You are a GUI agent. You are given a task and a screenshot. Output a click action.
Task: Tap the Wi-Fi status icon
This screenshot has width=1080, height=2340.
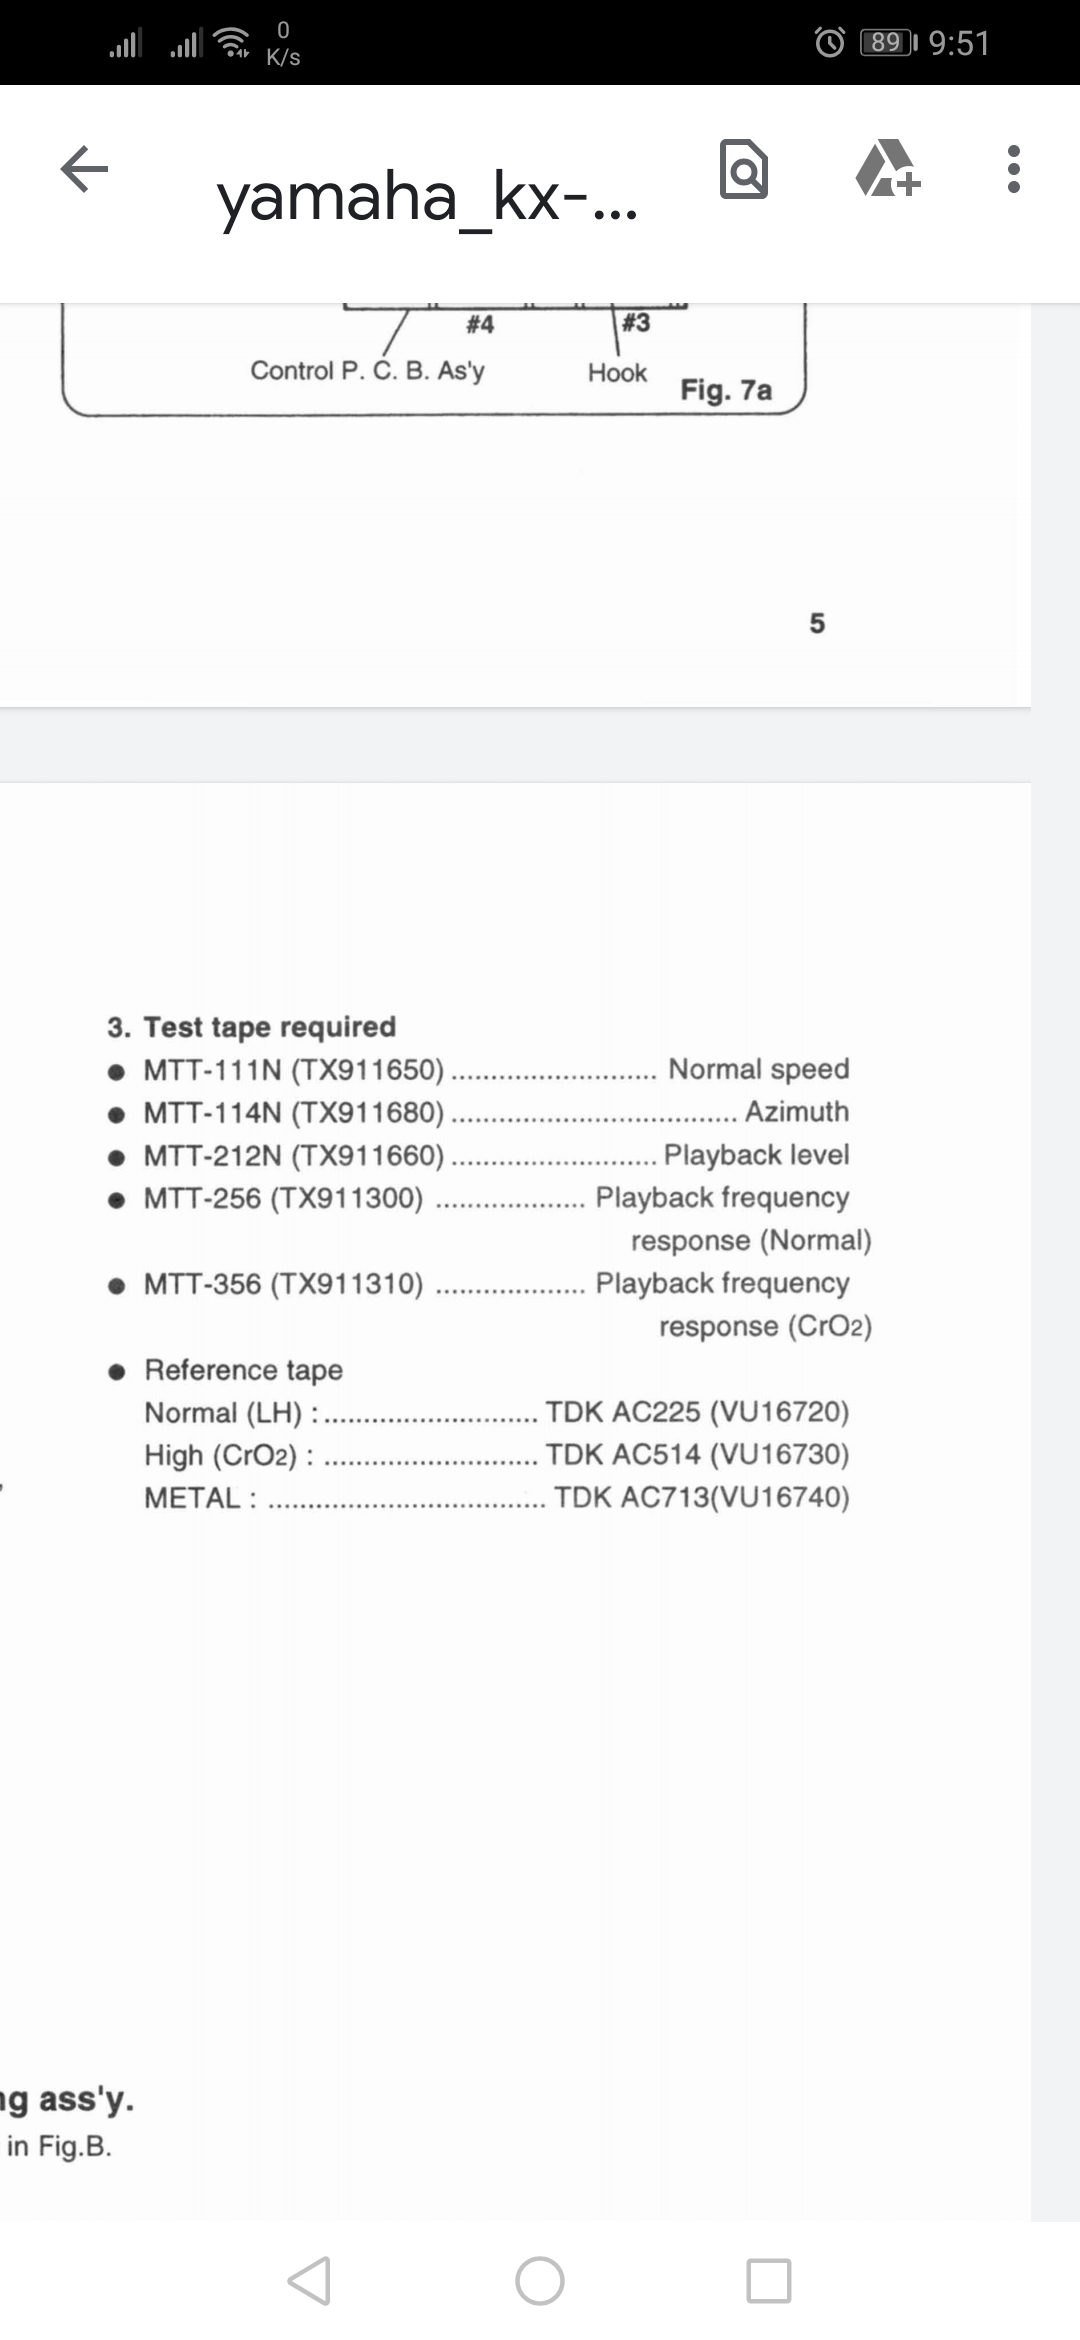(233, 42)
